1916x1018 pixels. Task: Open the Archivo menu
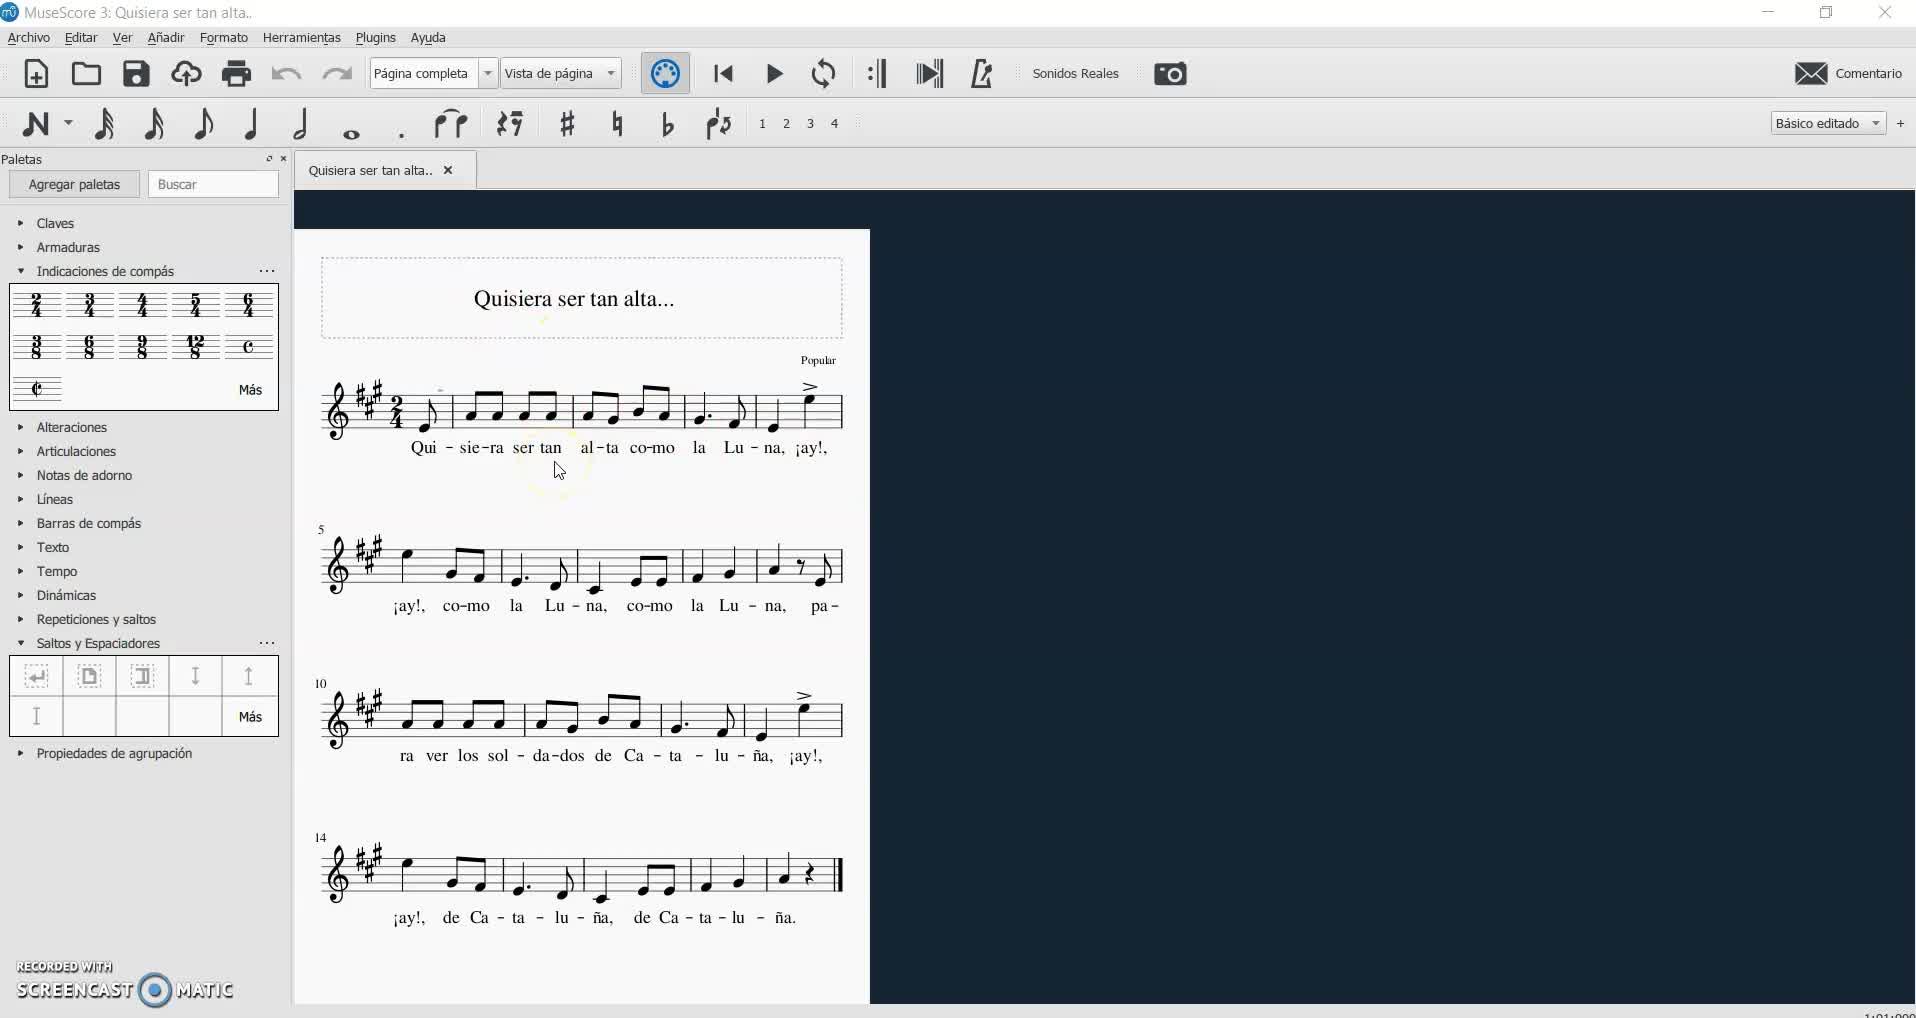click(29, 38)
